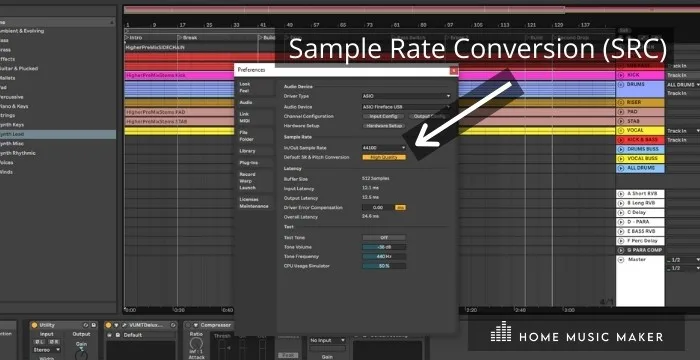Toggle the ms unit for Driver Error Compensation
This screenshot has height=360, width=700.
tap(400, 208)
